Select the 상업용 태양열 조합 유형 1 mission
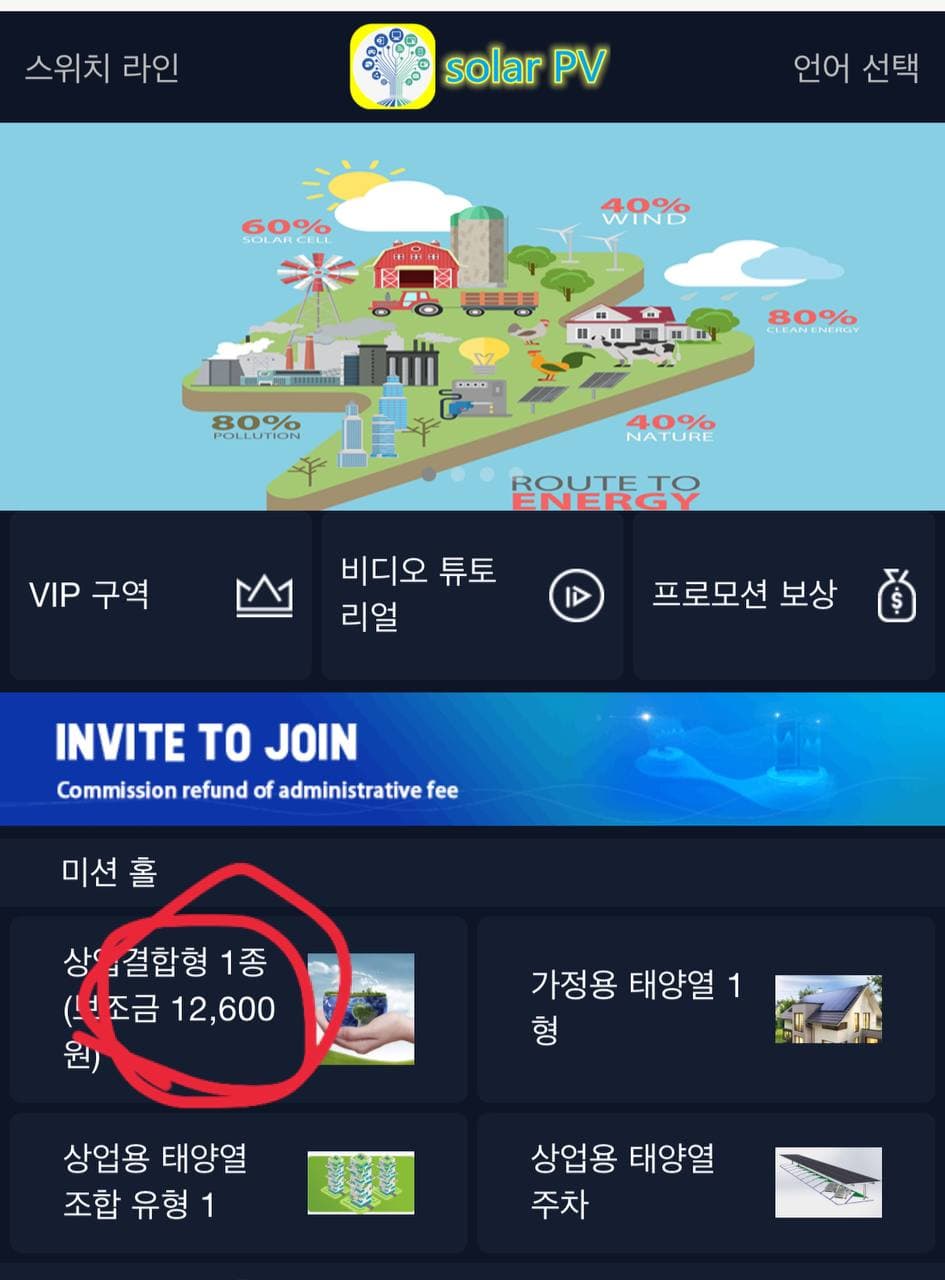The width and height of the screenshot is (945, 1280). point(238,1183)
